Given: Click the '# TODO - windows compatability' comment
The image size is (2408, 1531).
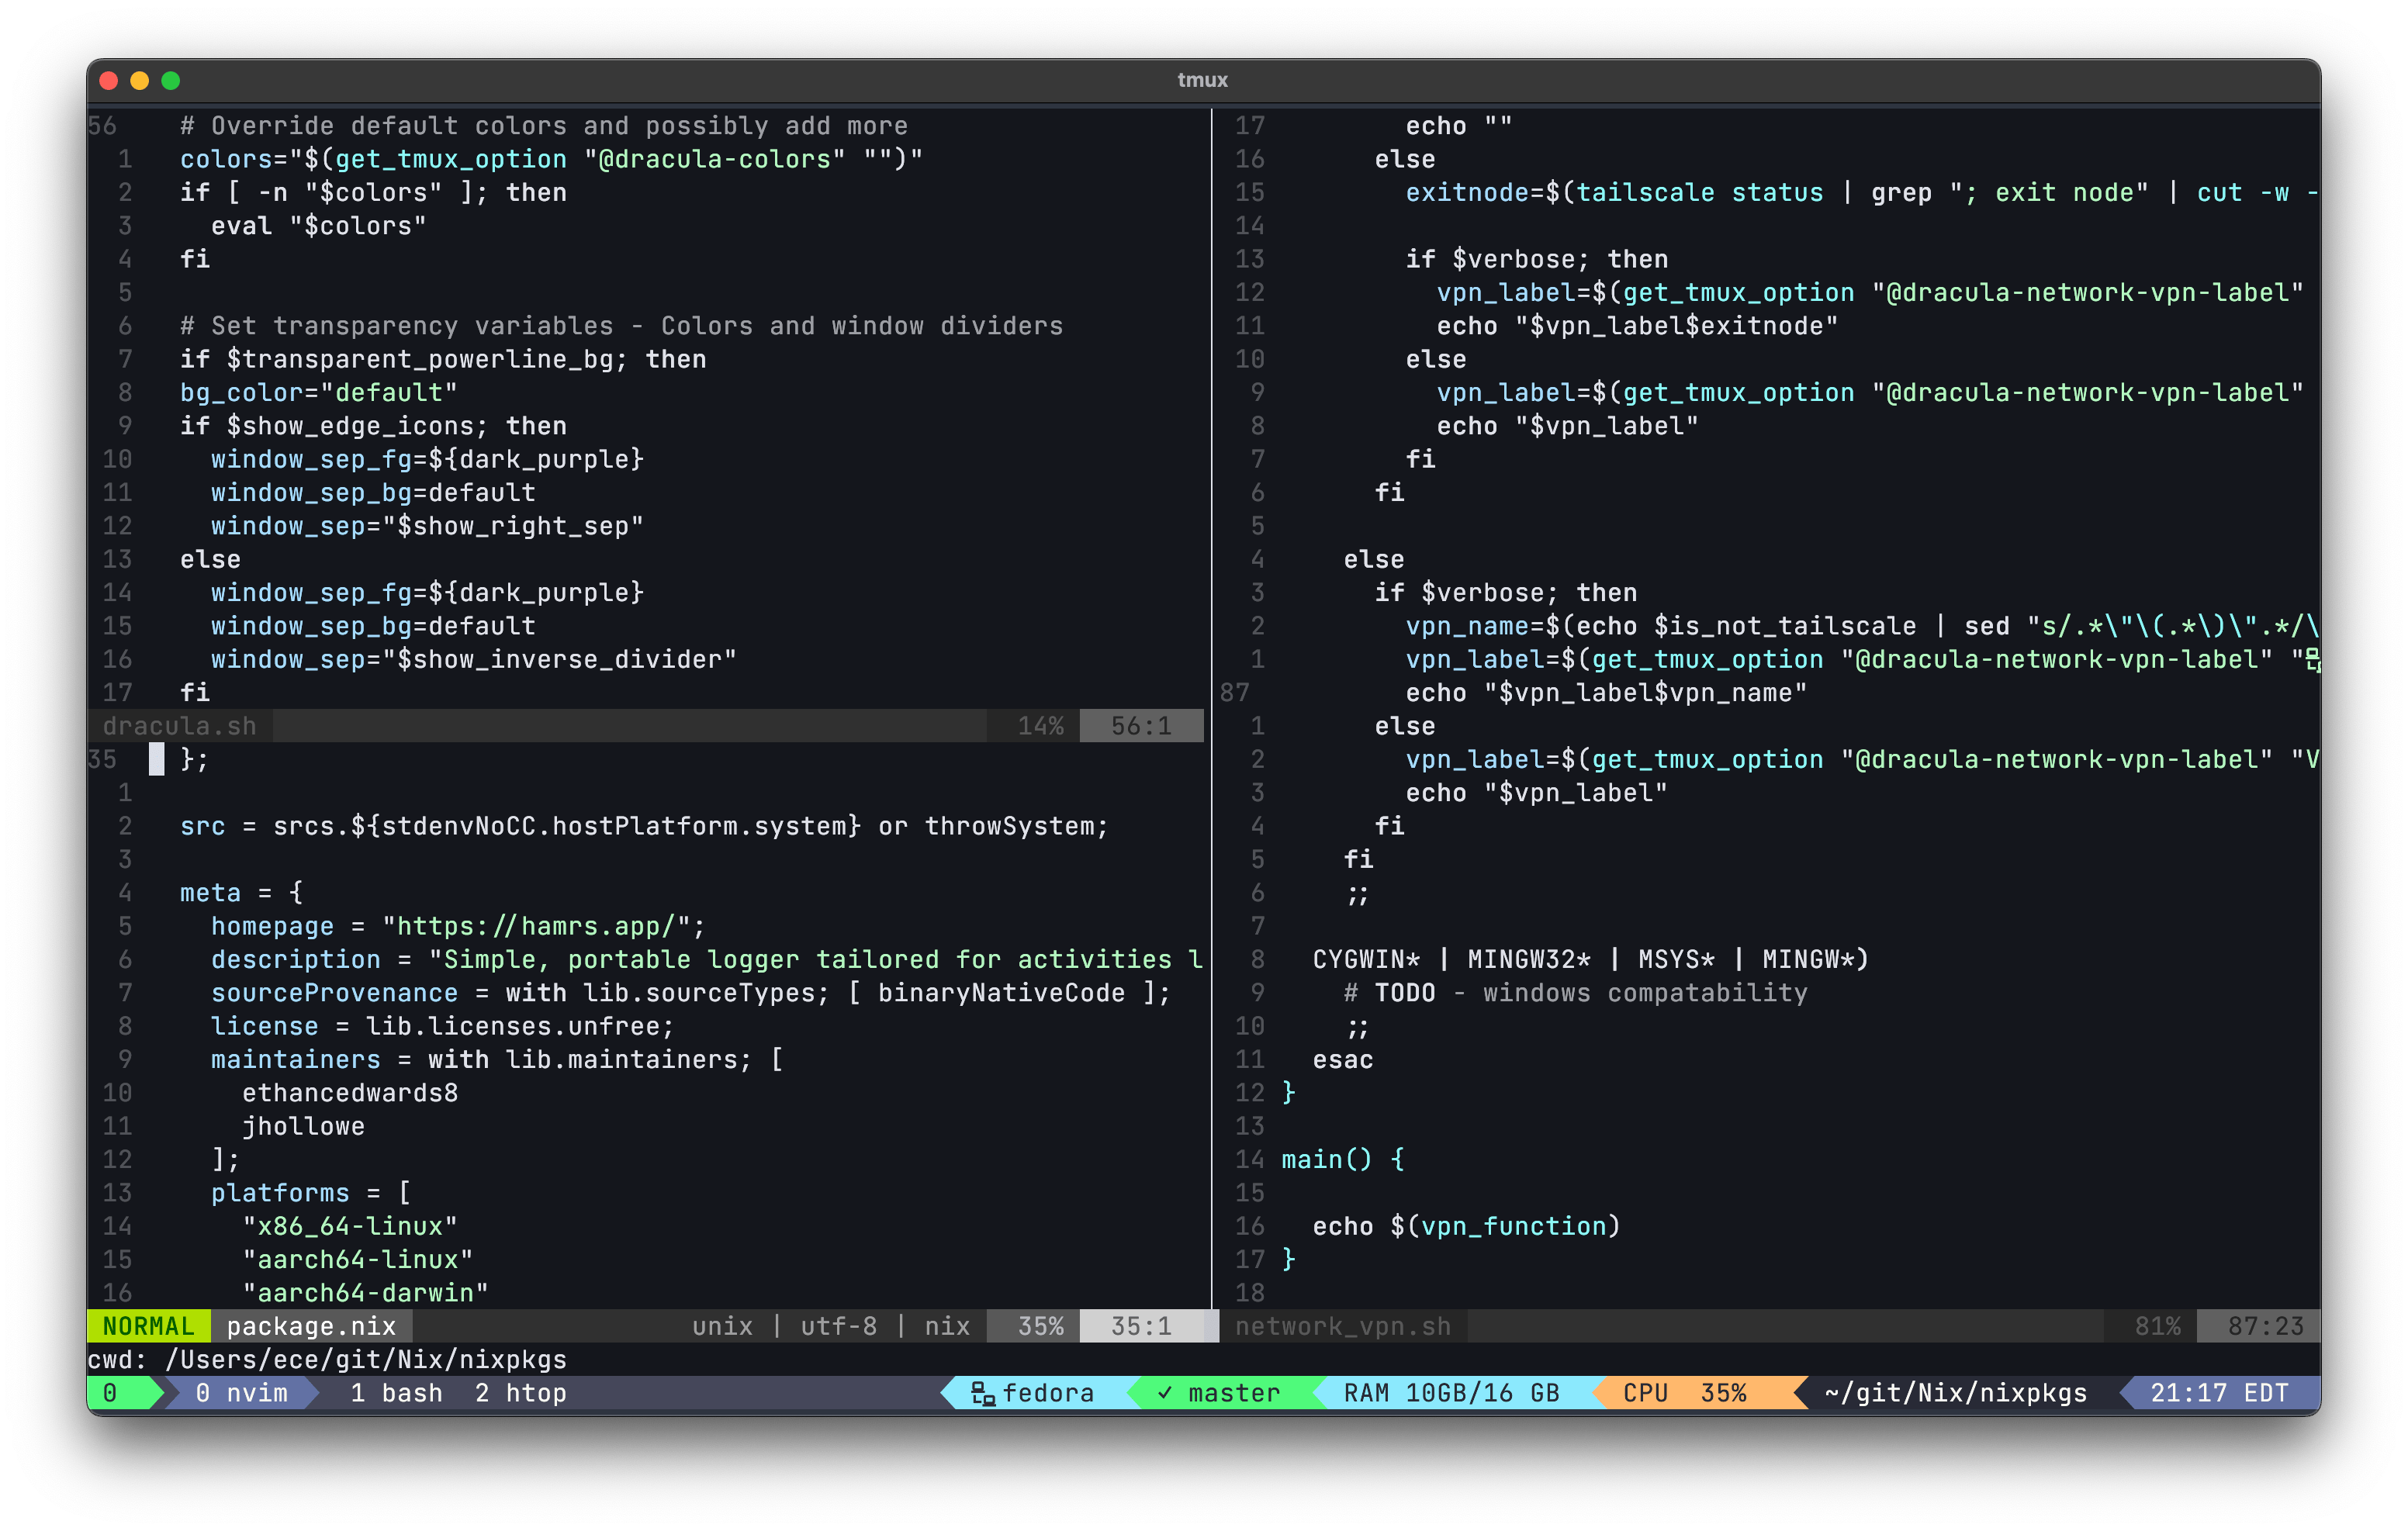Looking at the screenshot, I should click(x=1575, y=993).
